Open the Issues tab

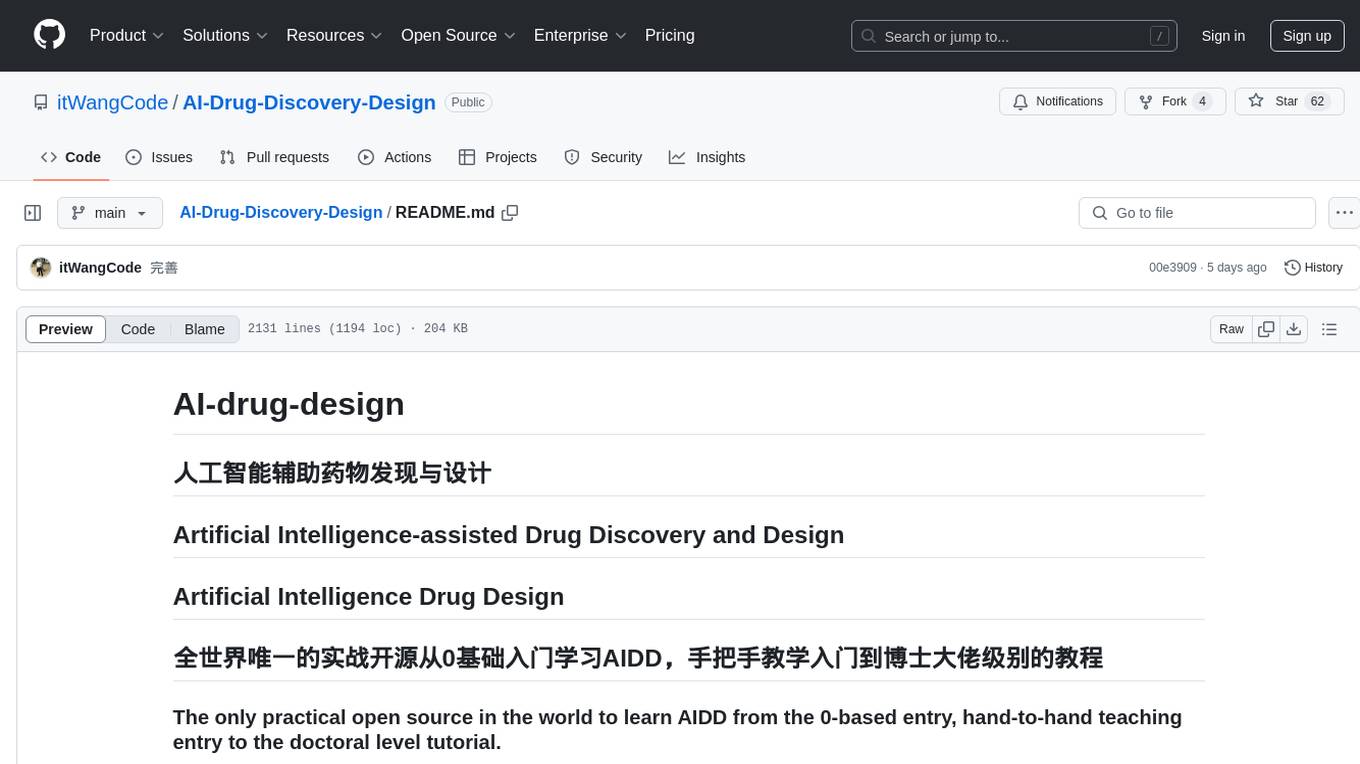pyautogui.click(x=159, y=157)
